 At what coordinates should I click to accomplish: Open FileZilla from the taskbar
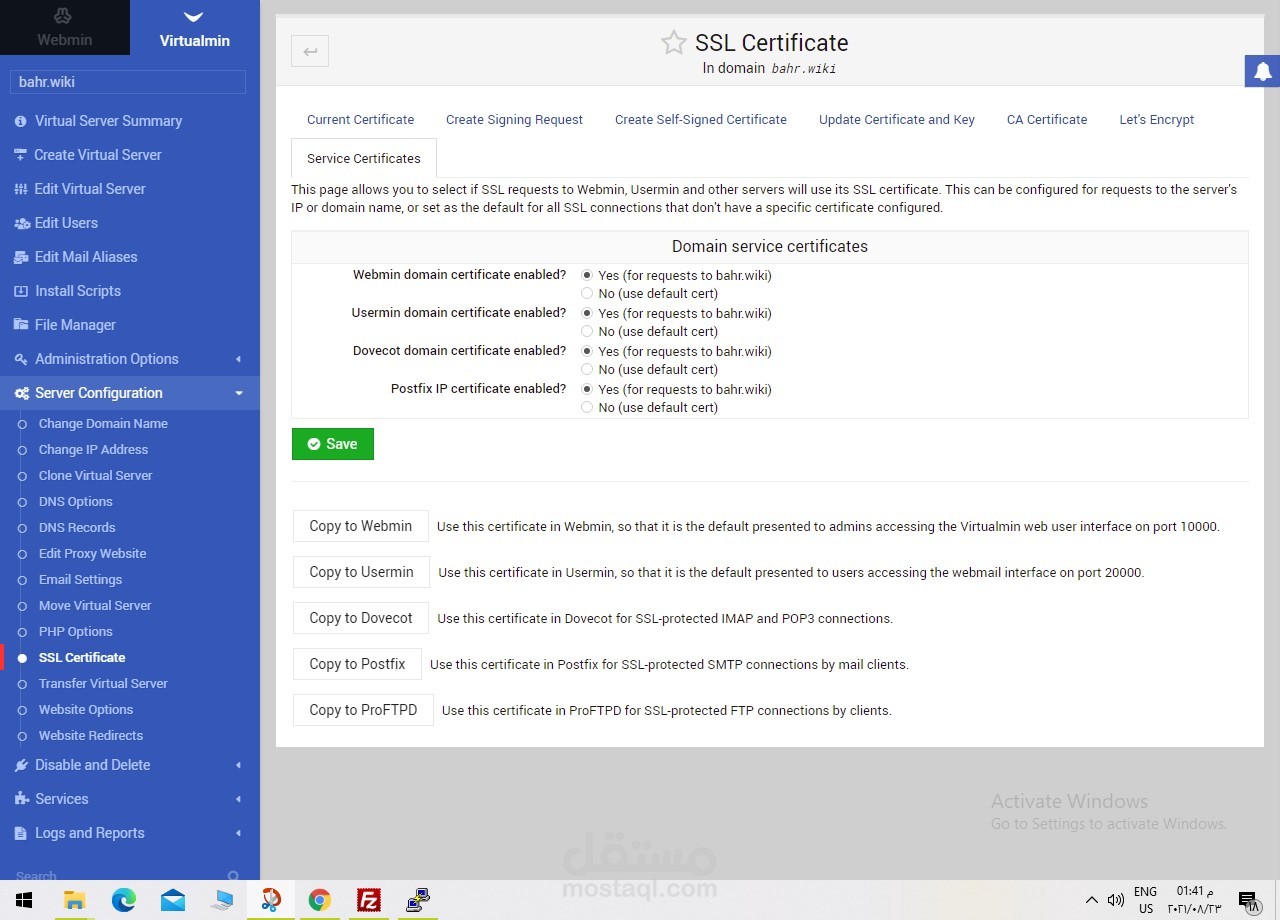pyautogui.click(x=368, y=900)
